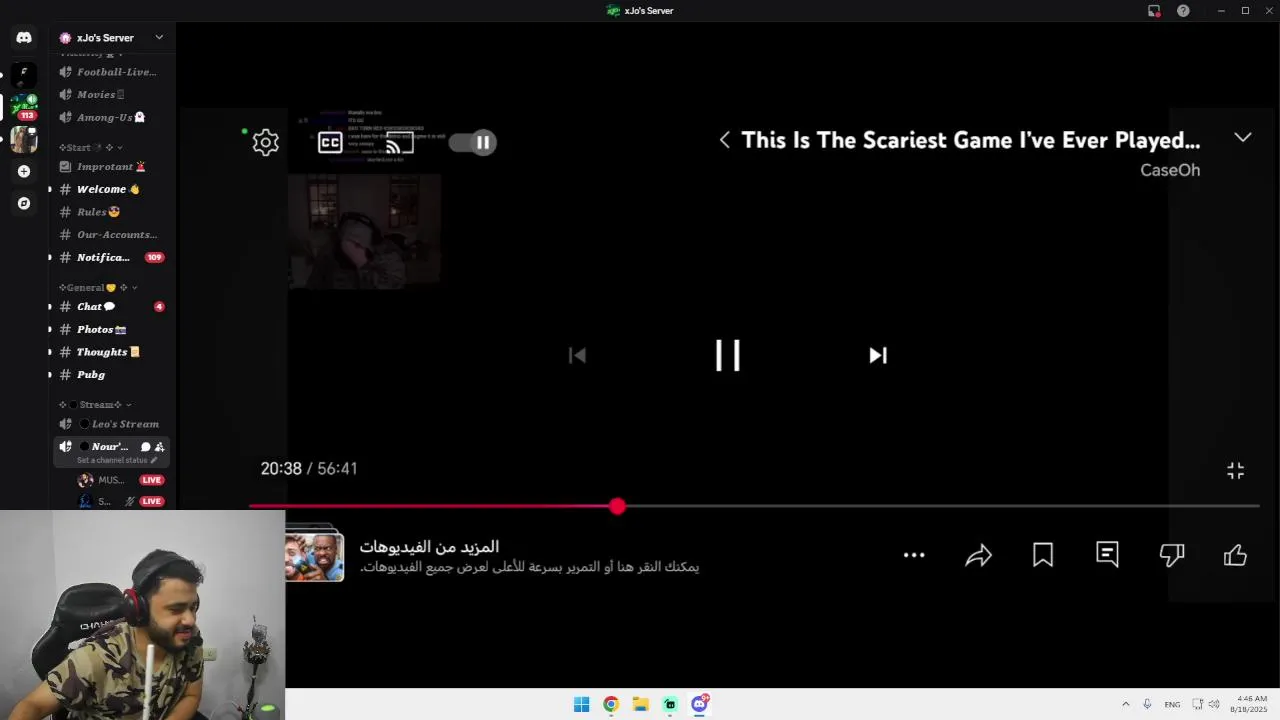The width and height of the screenshot is (1280, 720).
Task: Open xJo's Server dropdown menu
Action: pyautogui.click(x=159, y=38)
